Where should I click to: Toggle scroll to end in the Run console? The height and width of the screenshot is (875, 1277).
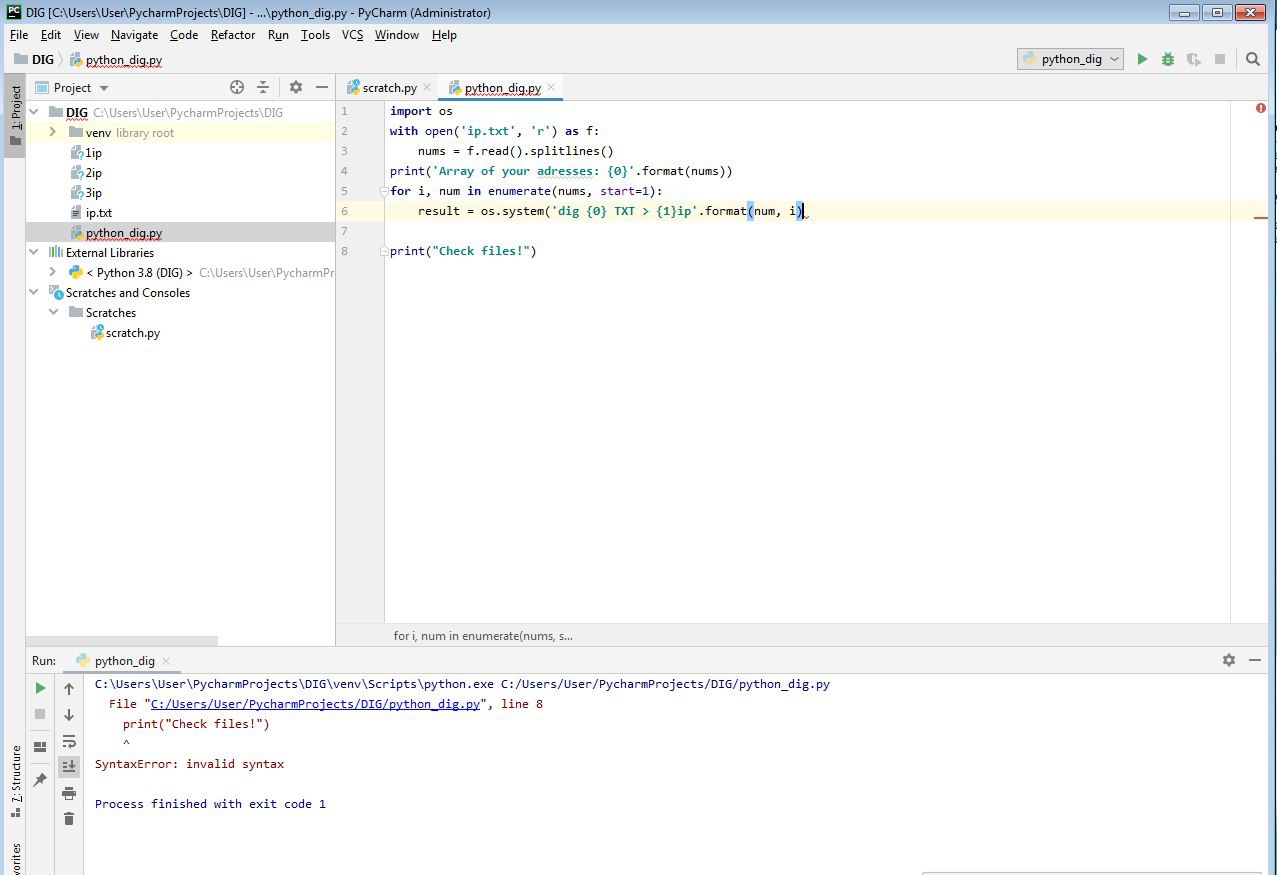pos(69,767)
